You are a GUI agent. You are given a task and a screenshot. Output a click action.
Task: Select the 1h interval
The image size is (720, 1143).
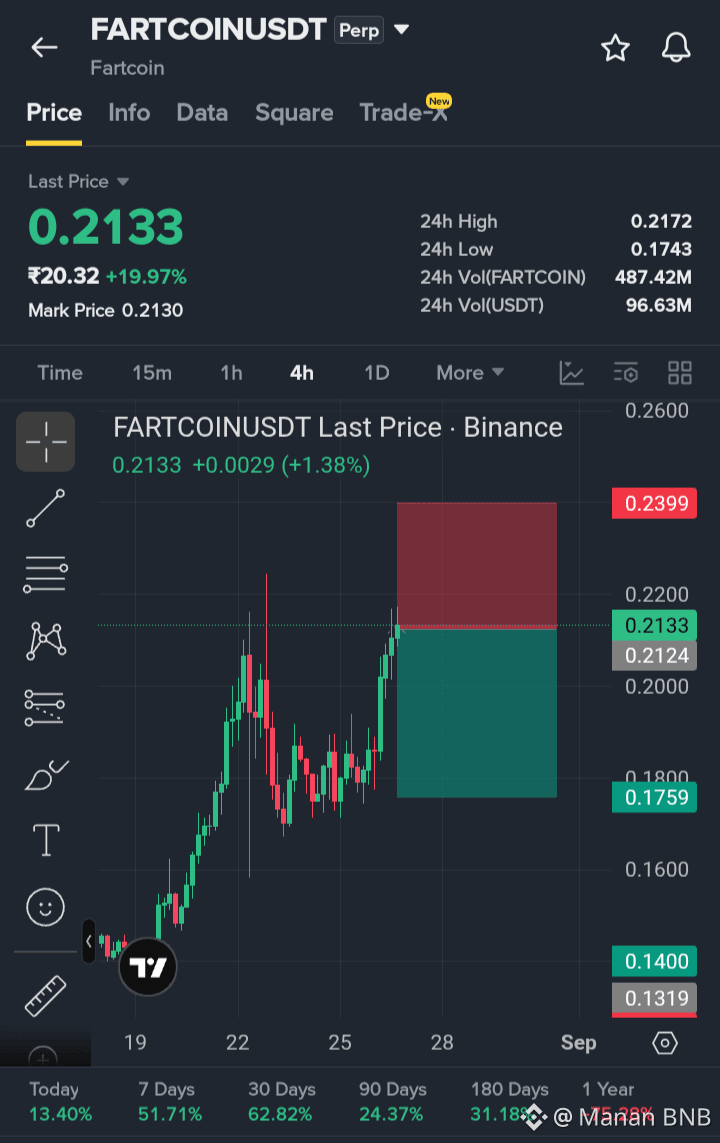coord(231,373)
